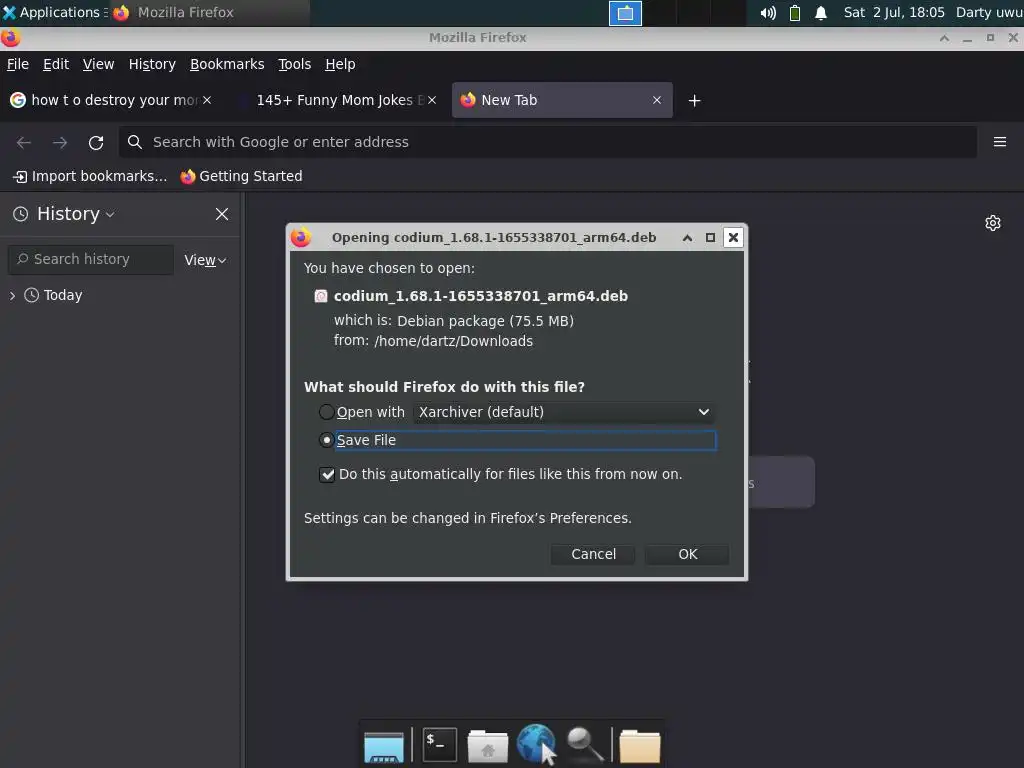Open Getting Started bookmark
This screenshot has width=1024, height=768.
242,176
